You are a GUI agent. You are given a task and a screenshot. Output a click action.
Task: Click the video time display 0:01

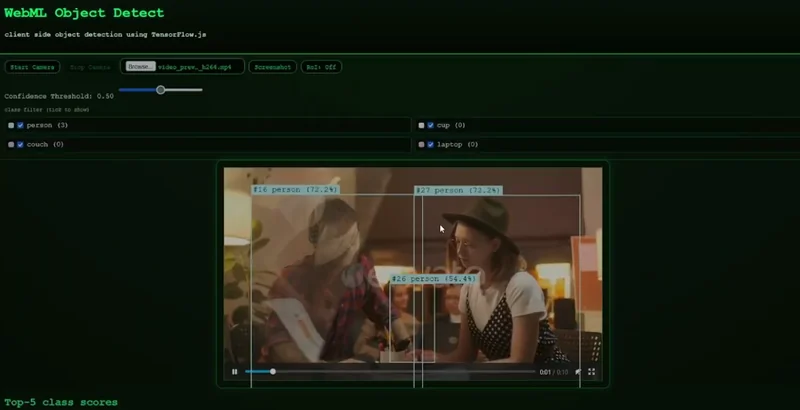click(x=545, y=372)
